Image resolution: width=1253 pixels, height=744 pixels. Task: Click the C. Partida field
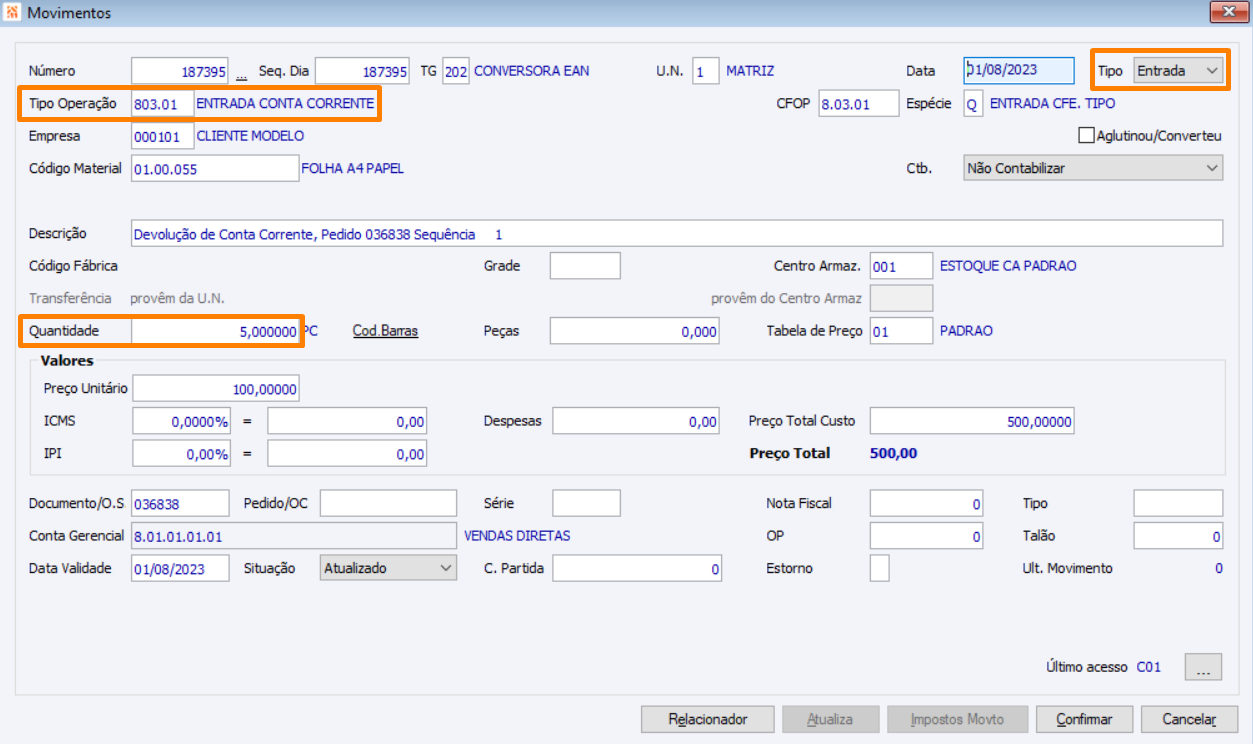coord(636,568)
